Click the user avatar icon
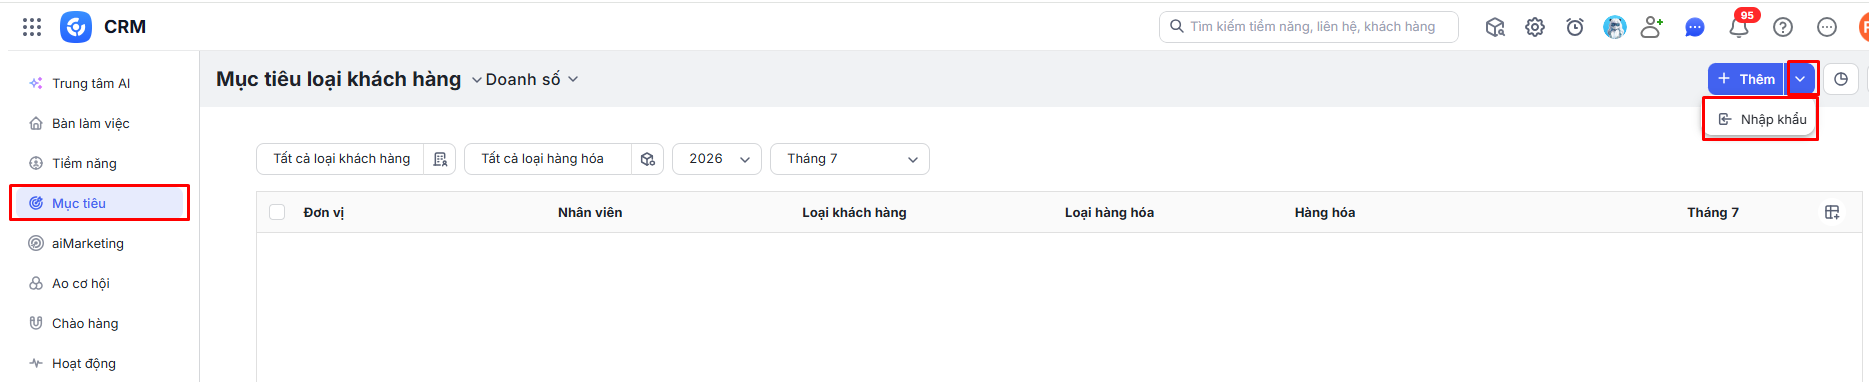 [x=1615, y=27]
